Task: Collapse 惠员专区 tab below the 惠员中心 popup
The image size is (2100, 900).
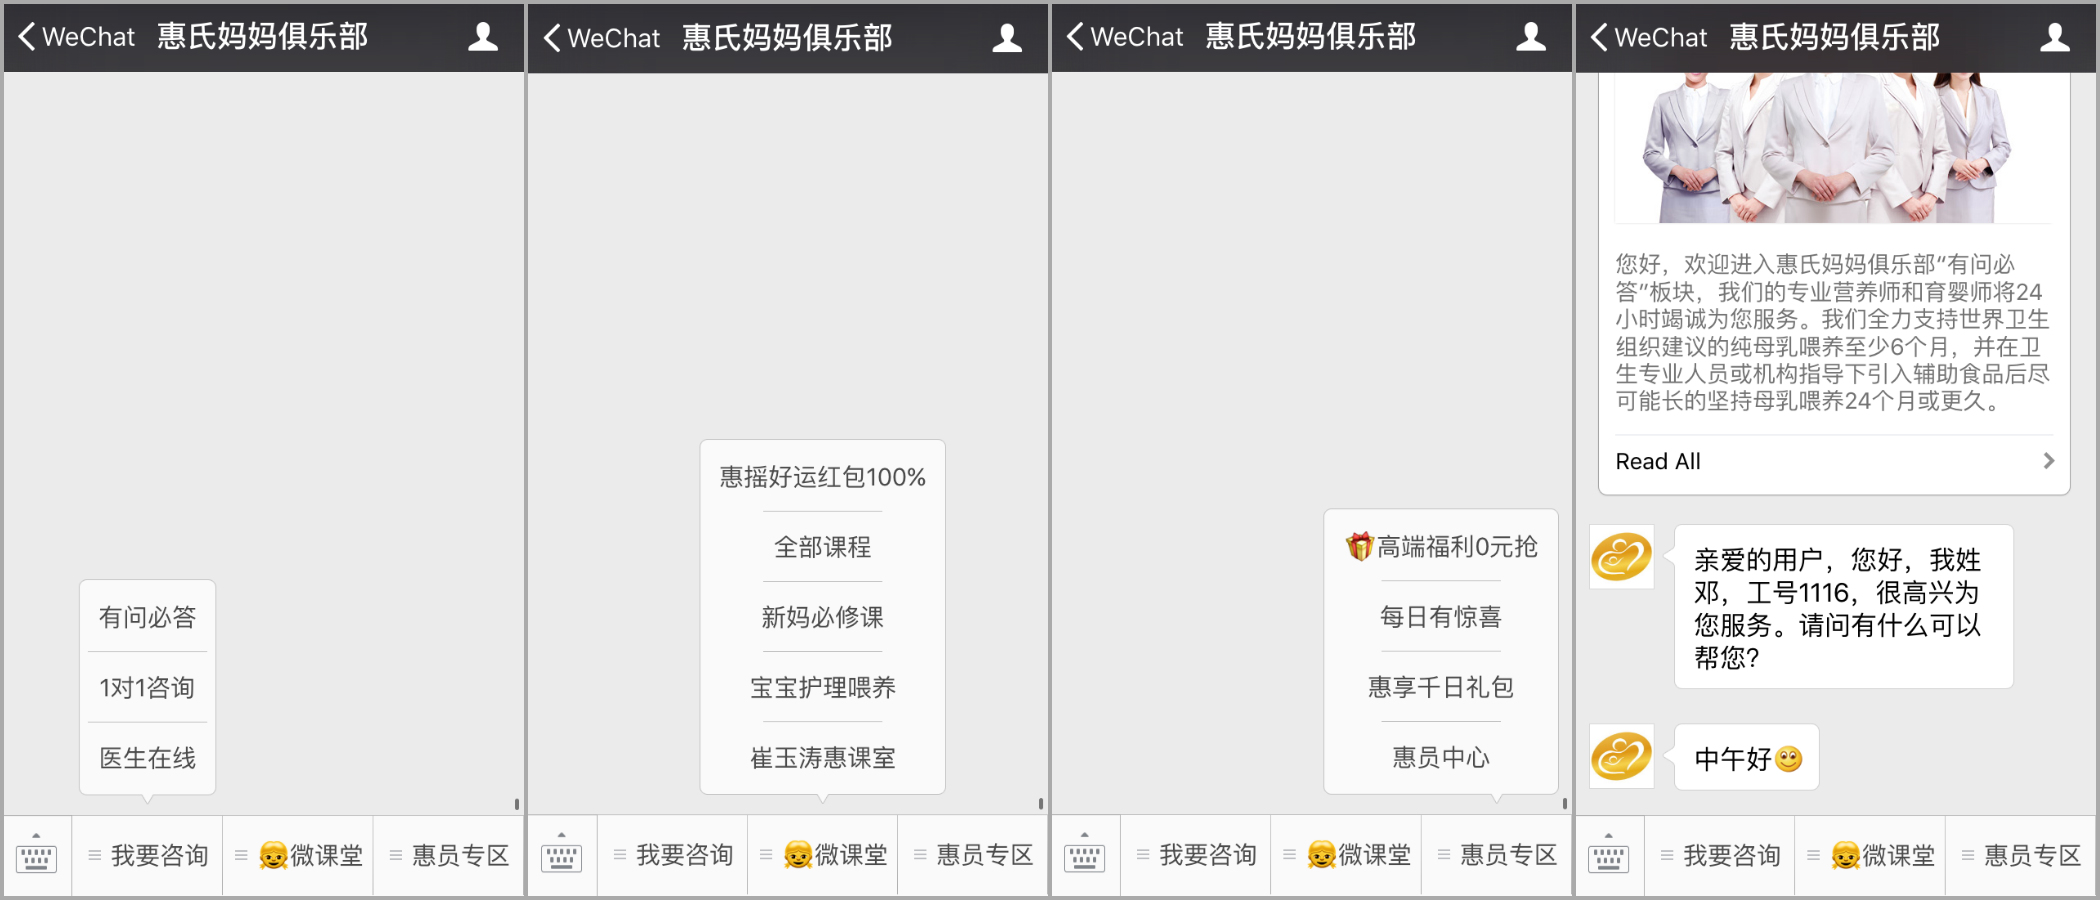Action: tap(1496, 855)
